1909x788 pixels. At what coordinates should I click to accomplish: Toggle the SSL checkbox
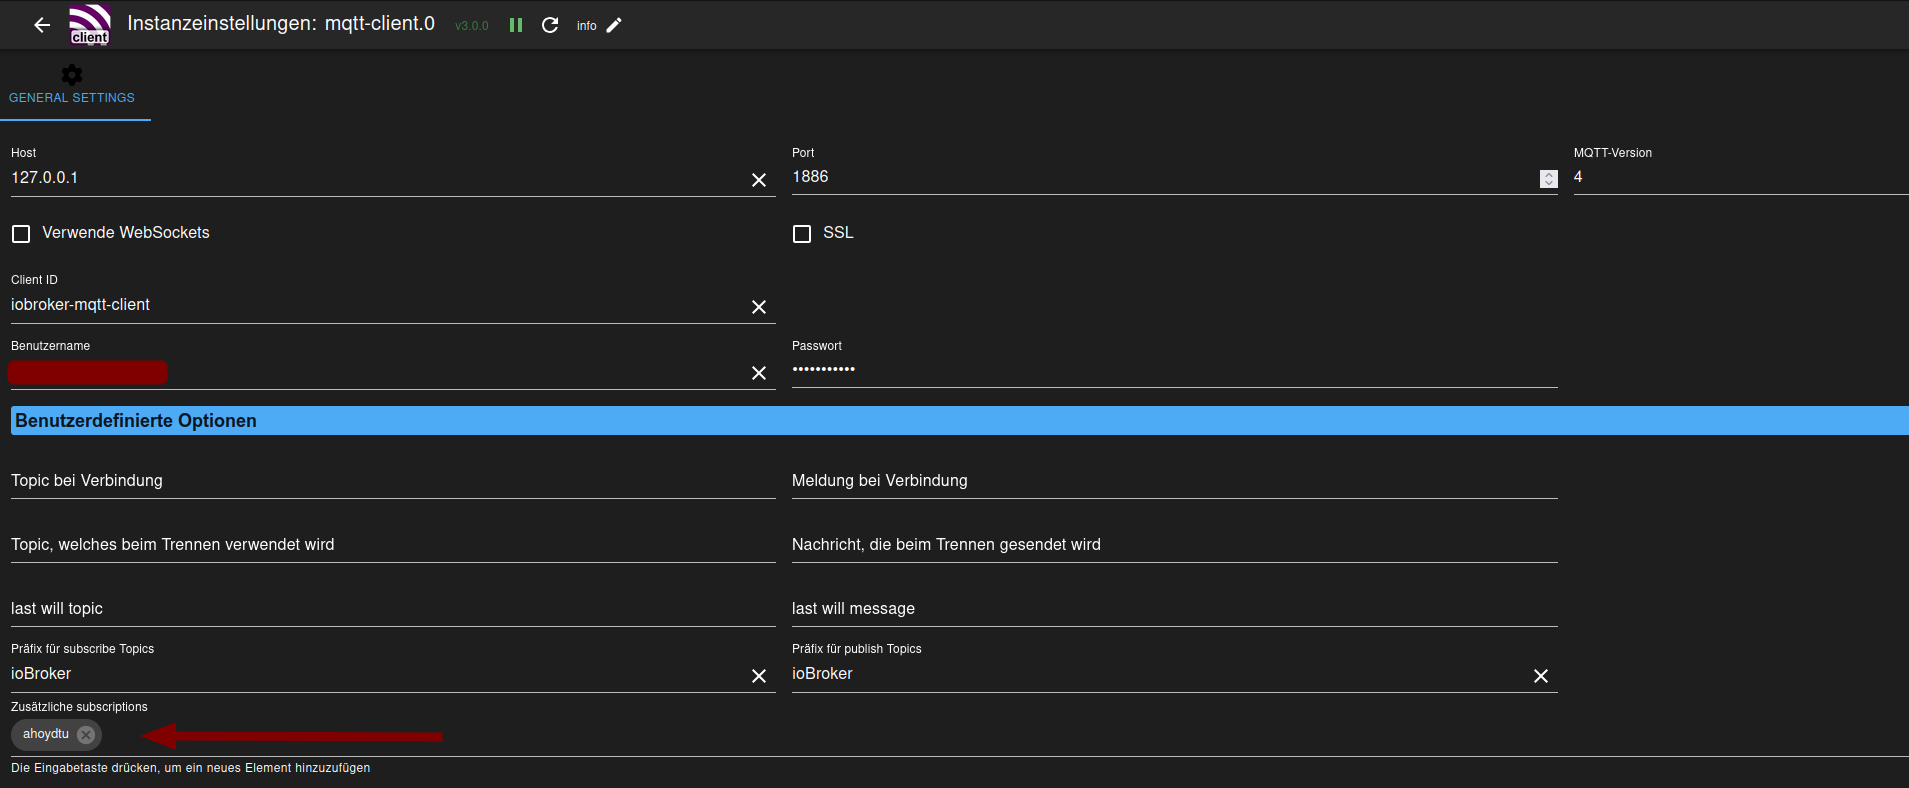[802, 234]
